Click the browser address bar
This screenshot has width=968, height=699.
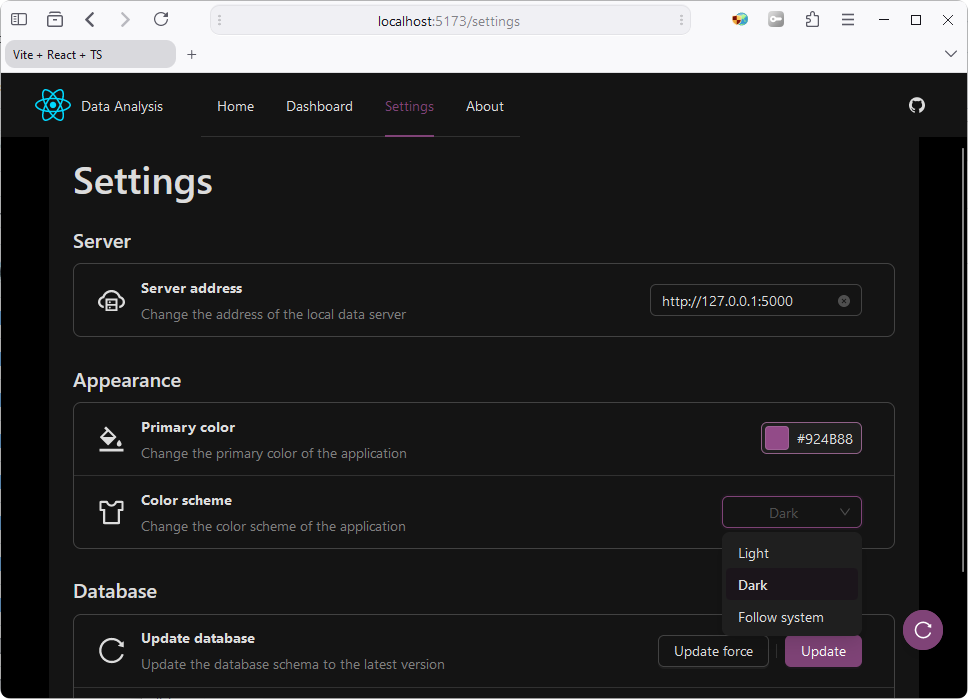(449, 21)
